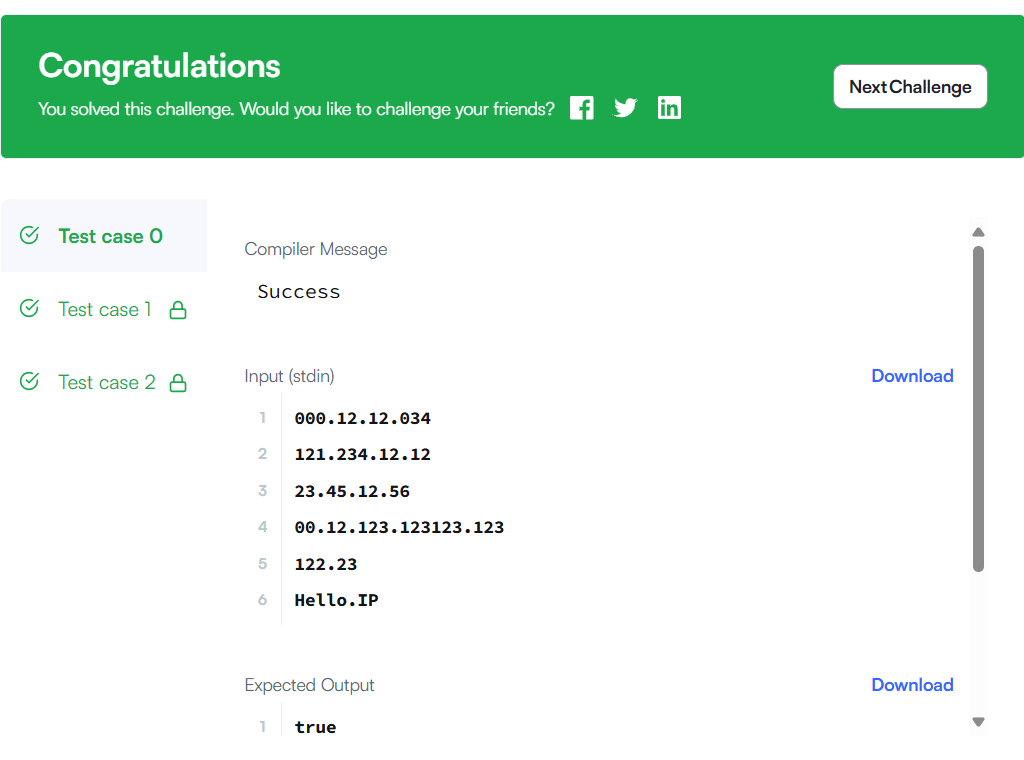Share the challenge via Twitter icon
The image size is (1024, 760).
point(625,108)
